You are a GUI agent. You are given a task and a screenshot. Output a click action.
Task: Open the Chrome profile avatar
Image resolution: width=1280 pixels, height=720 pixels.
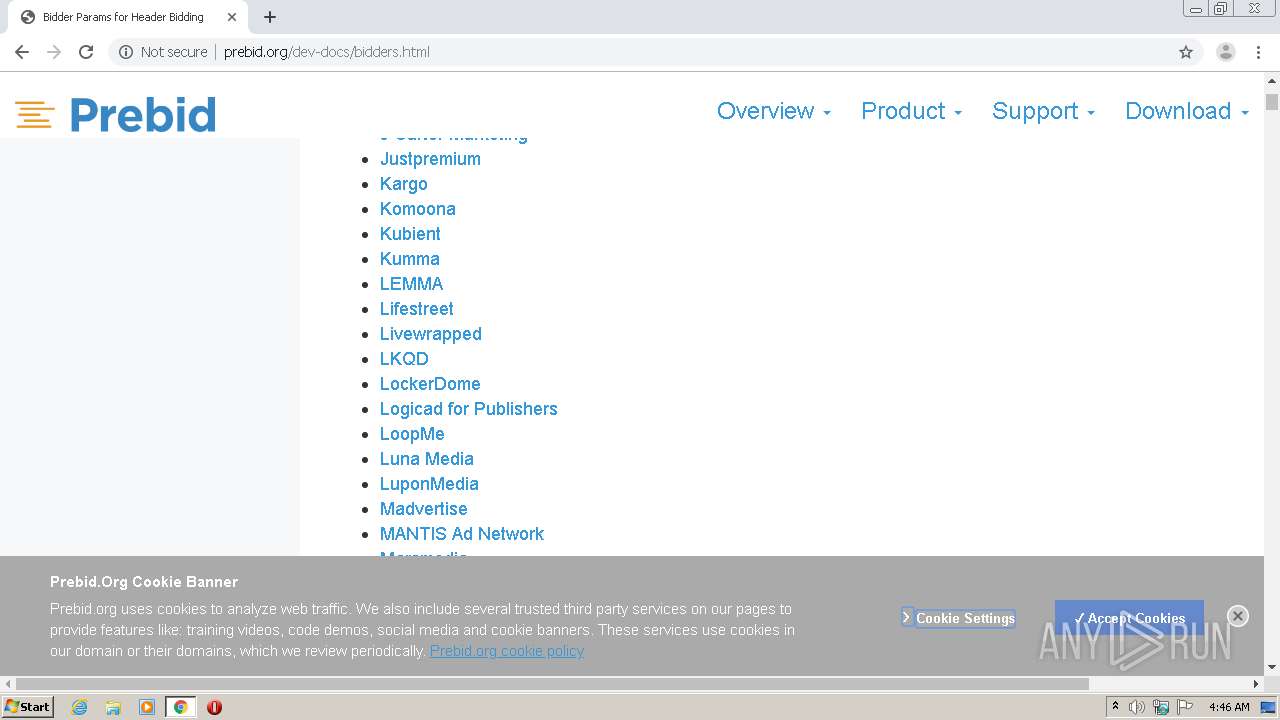(1226, 52)
